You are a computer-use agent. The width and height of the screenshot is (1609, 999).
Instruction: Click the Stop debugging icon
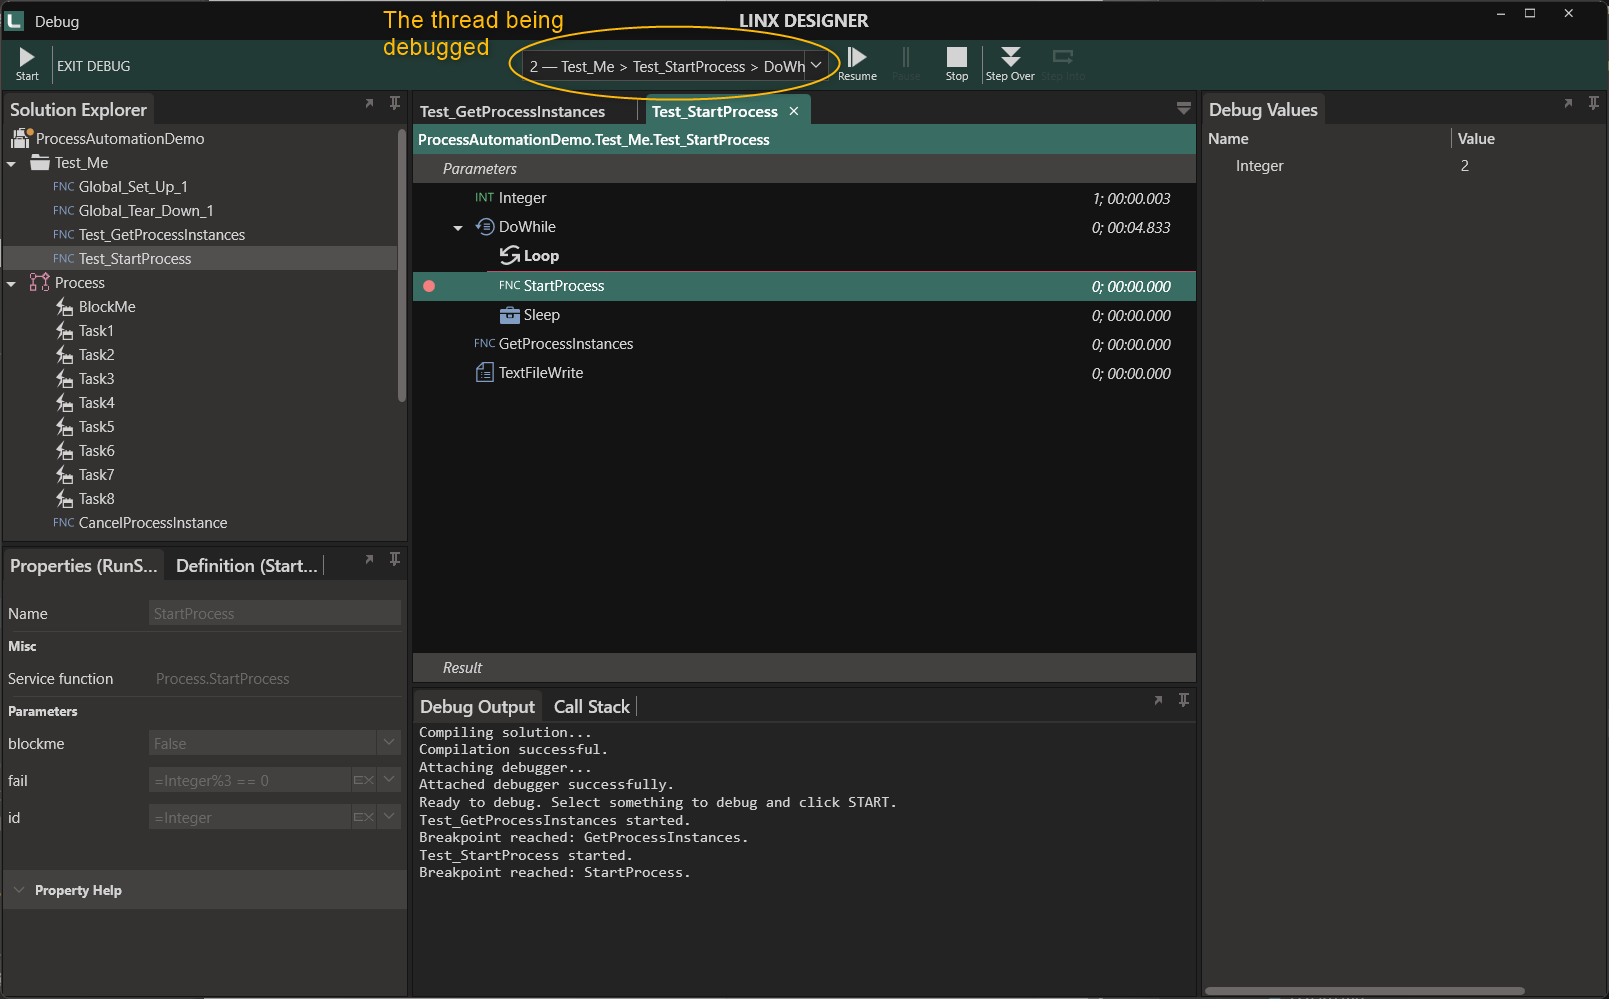coord(957,57)
